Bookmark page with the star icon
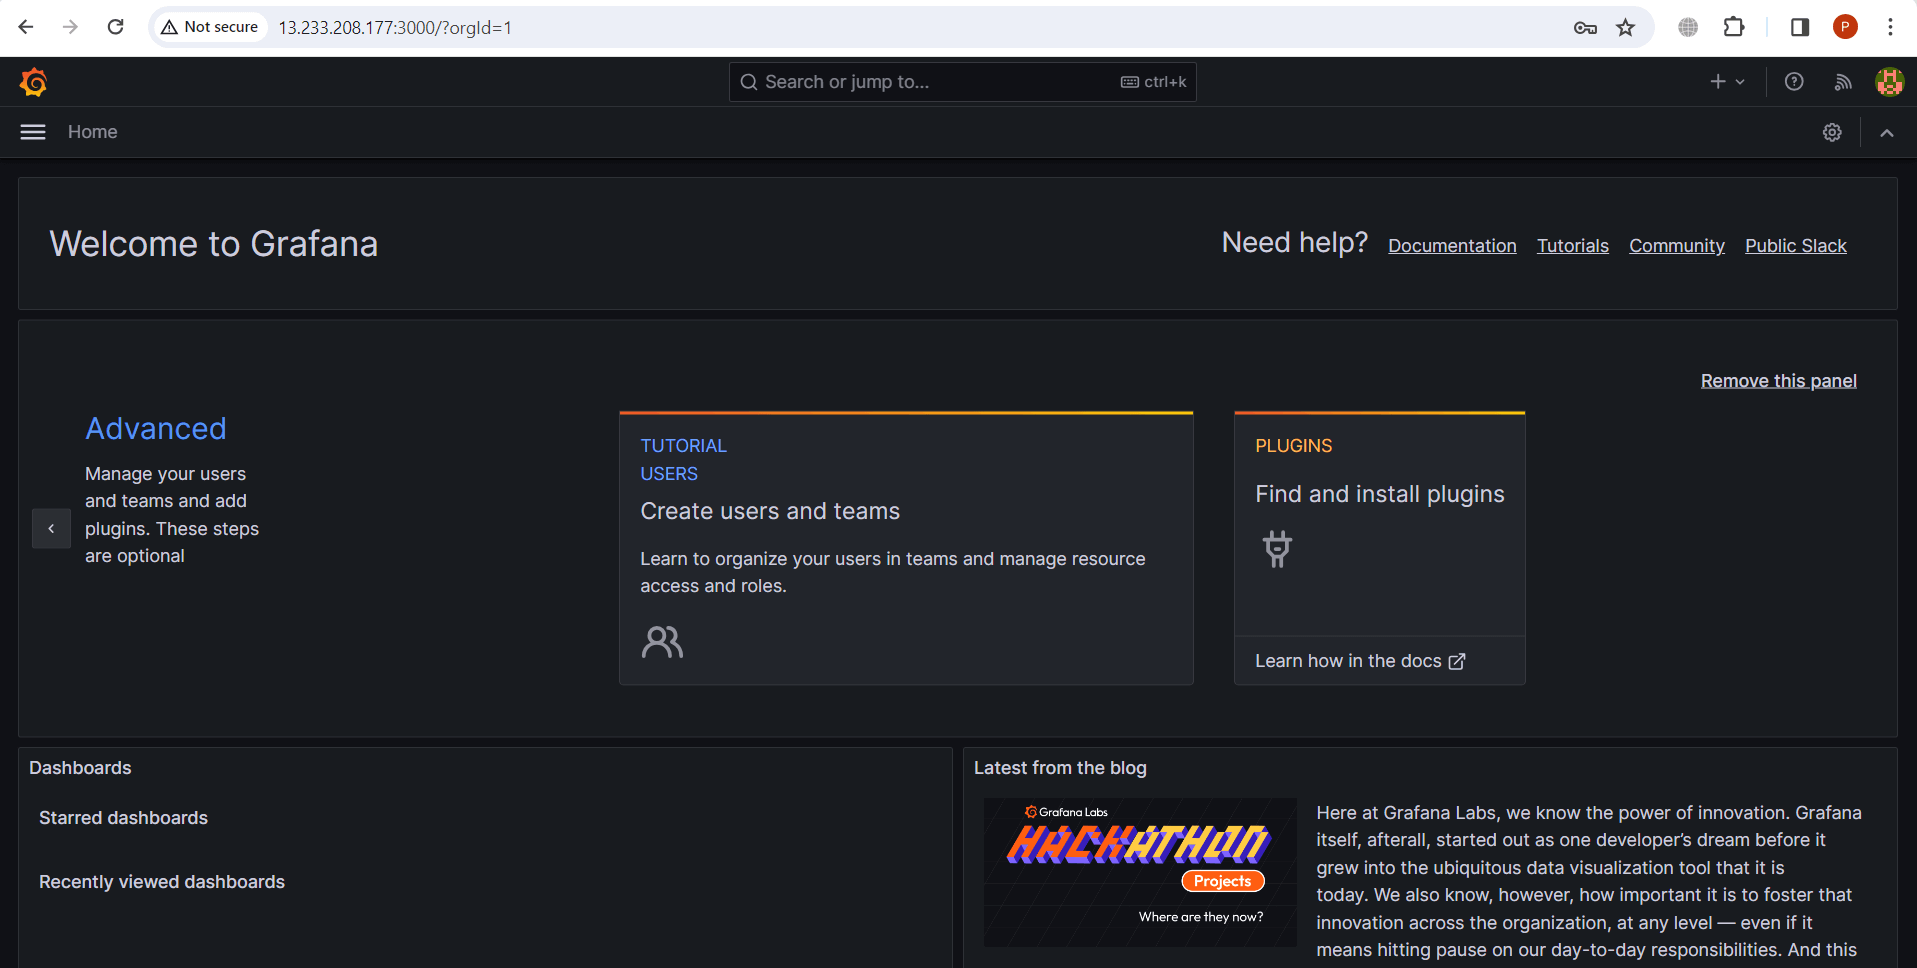Viewport: 1917px width, 968px height. (1626, 27)
